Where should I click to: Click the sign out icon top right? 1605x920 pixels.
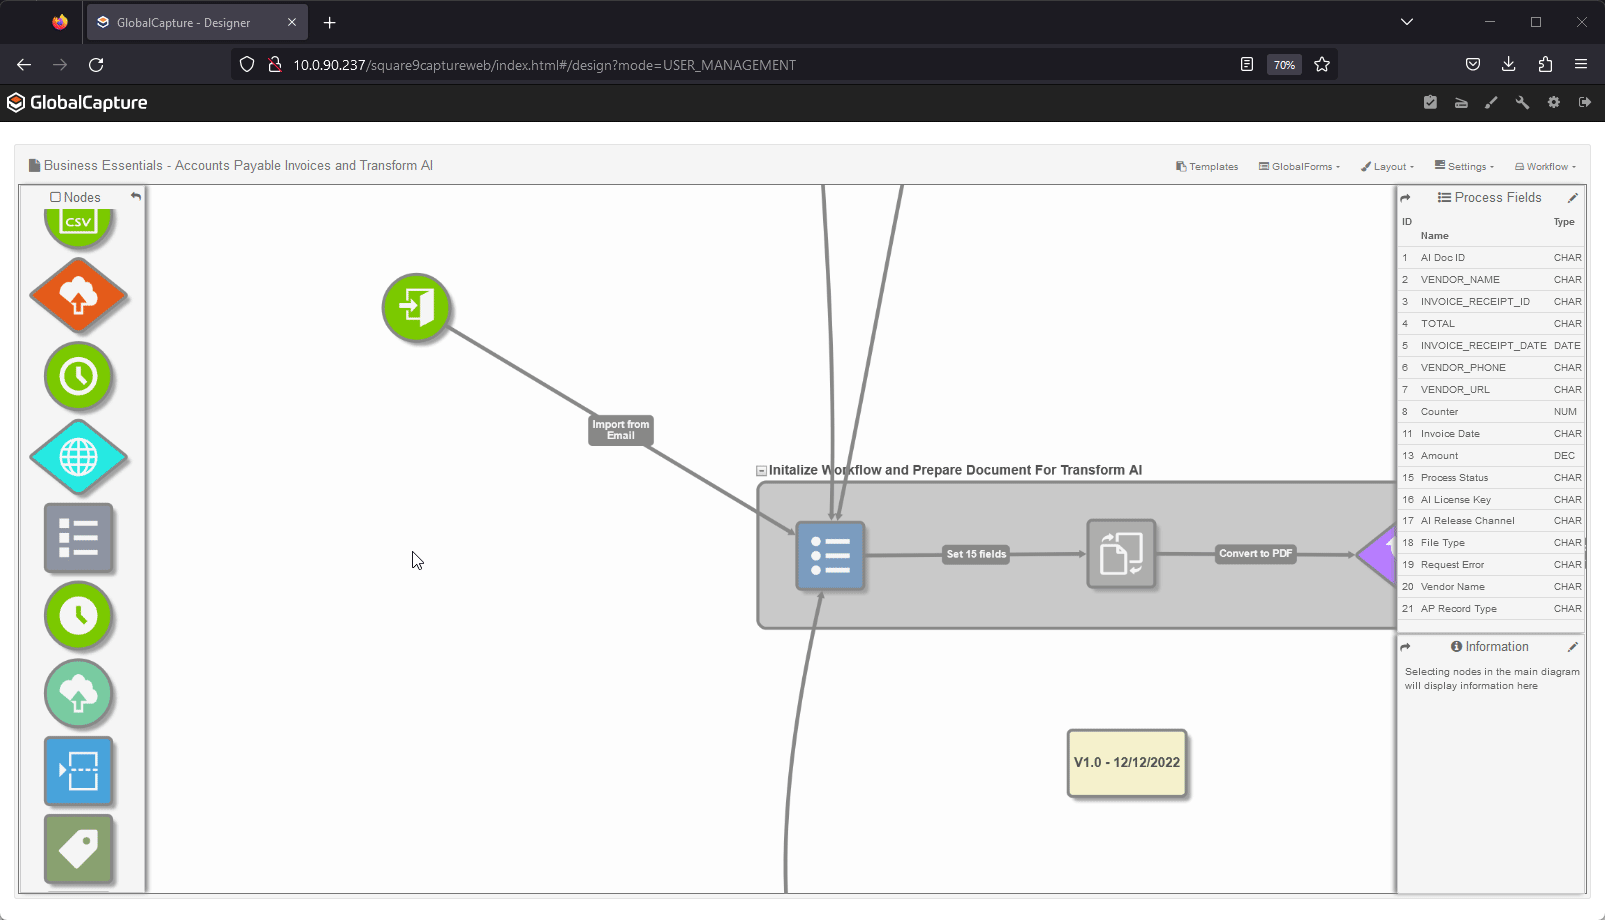pyautogui.click(x=1585, y=102)
